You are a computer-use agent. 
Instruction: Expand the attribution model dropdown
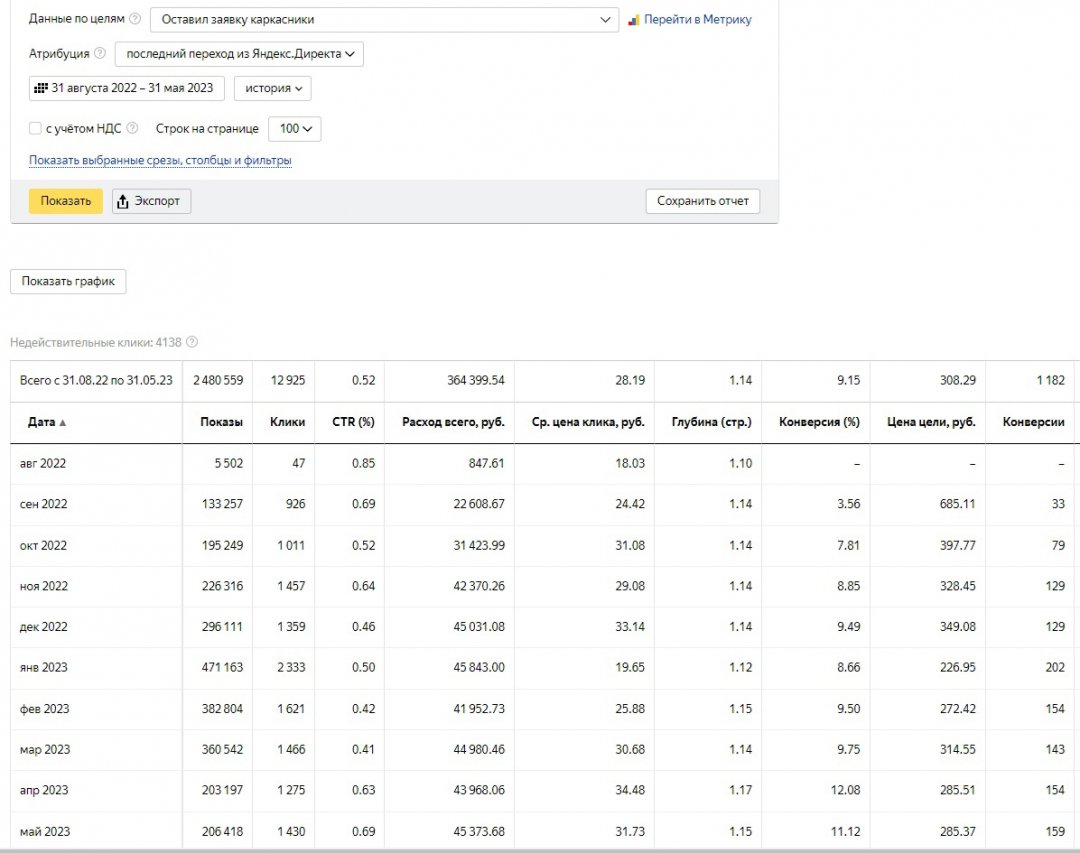point(239,54)
